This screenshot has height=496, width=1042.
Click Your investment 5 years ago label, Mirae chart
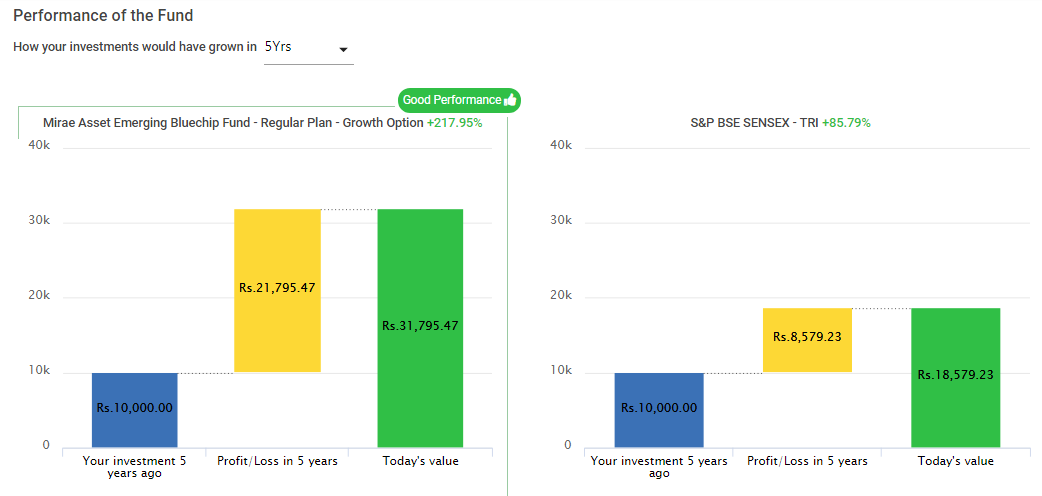point(135,467)
